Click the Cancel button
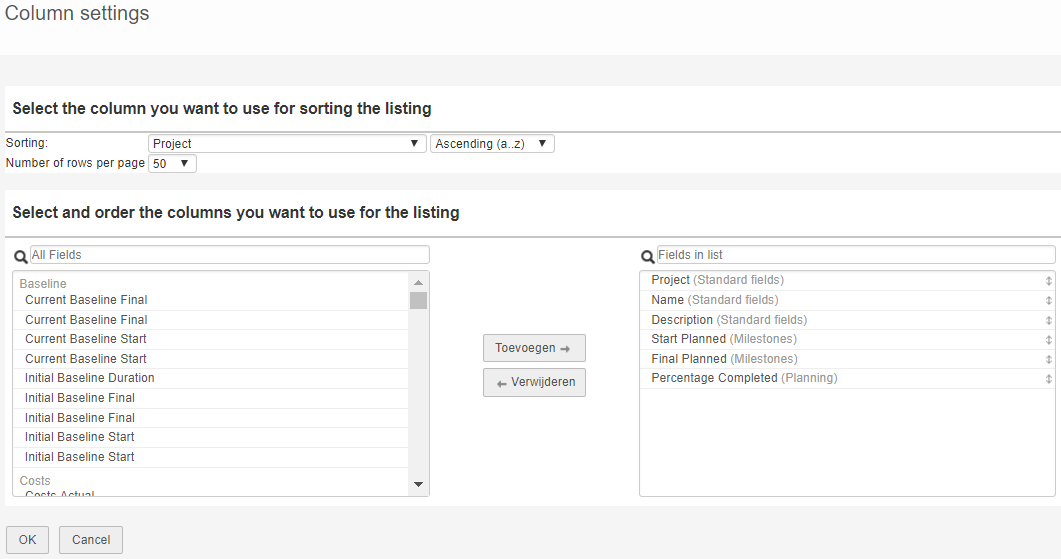 point(91,539)
